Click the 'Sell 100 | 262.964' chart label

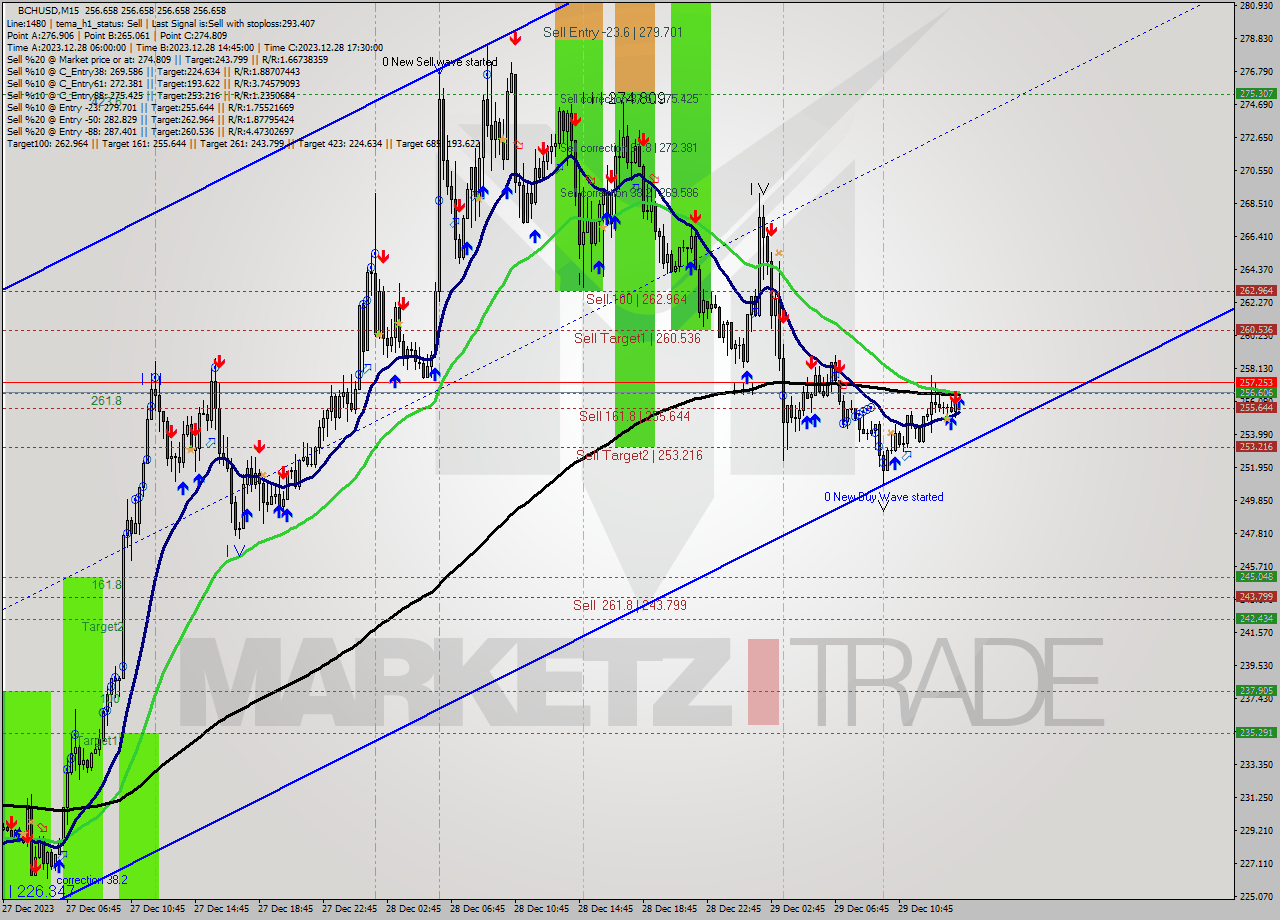coord(636,299)
